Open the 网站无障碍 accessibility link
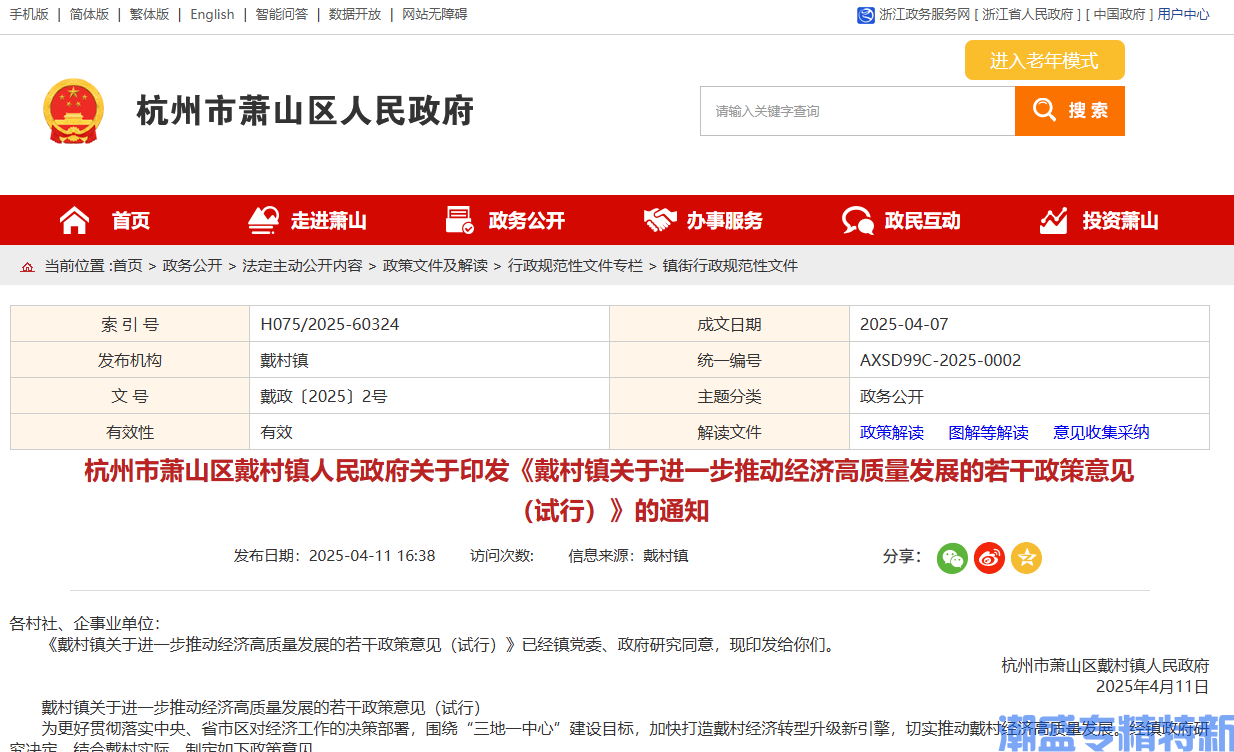This screenshot has width=1234, height=752. (x=434, y=14)
